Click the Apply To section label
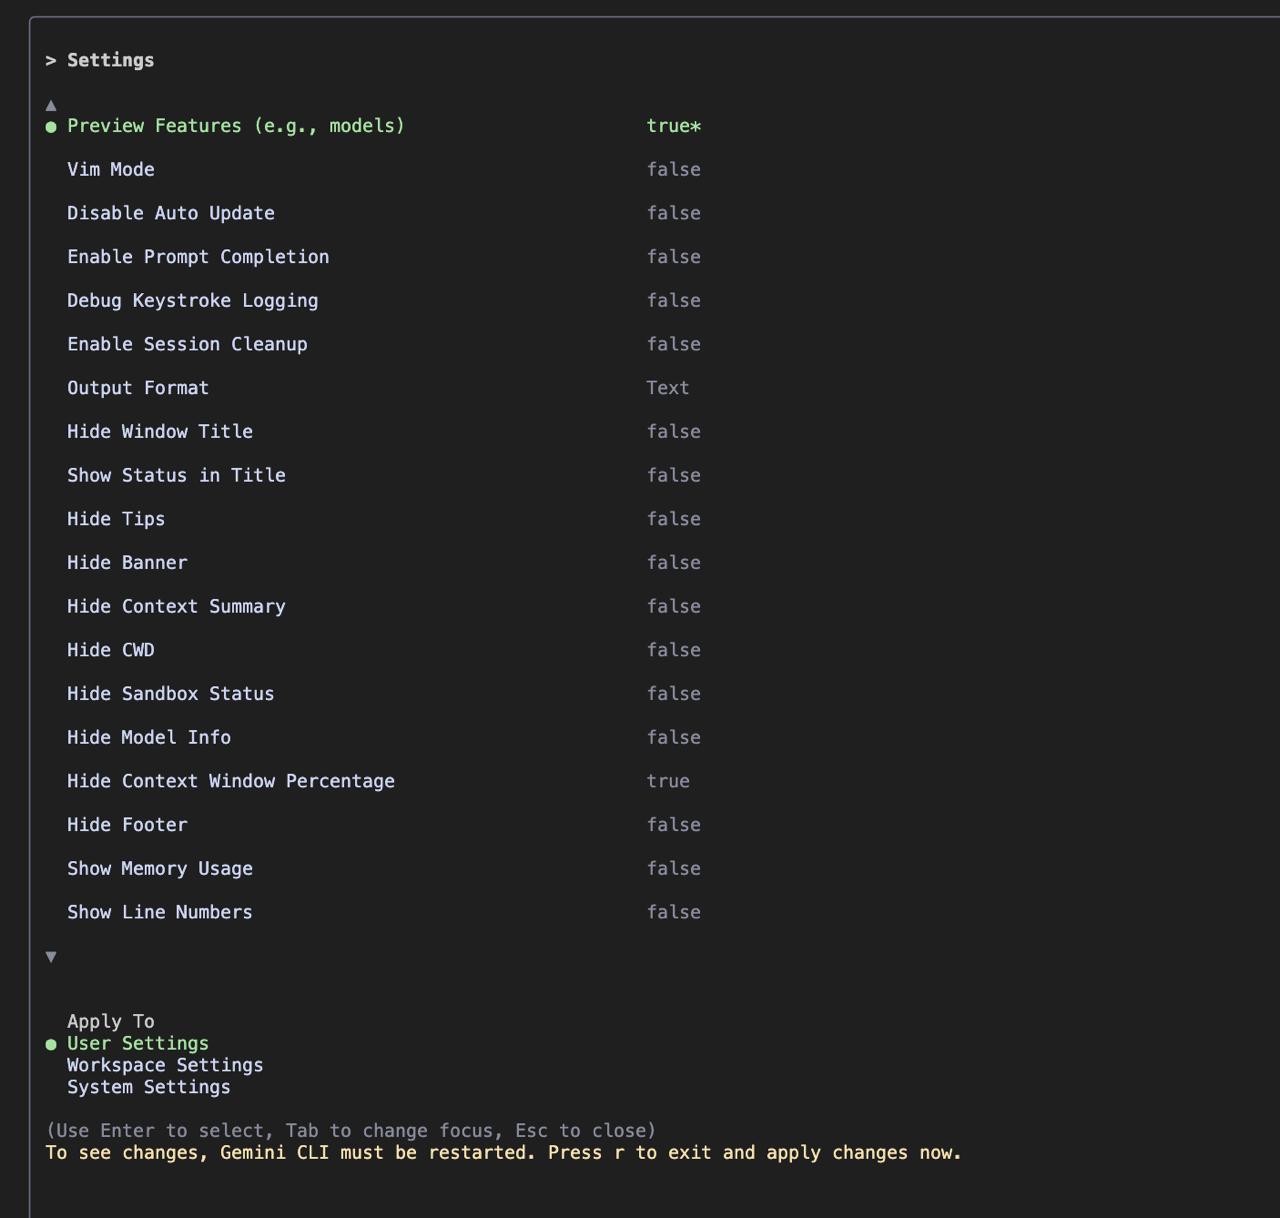The width and height of the screenshot is (1280, 1218). coord(111,1021)
